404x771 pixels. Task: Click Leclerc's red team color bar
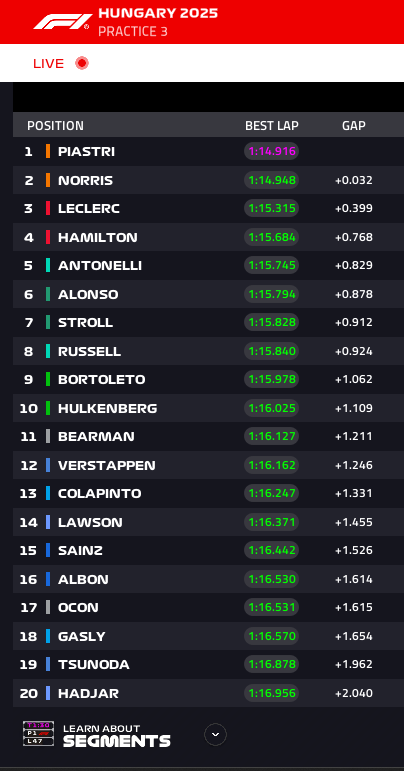[48, 208]
